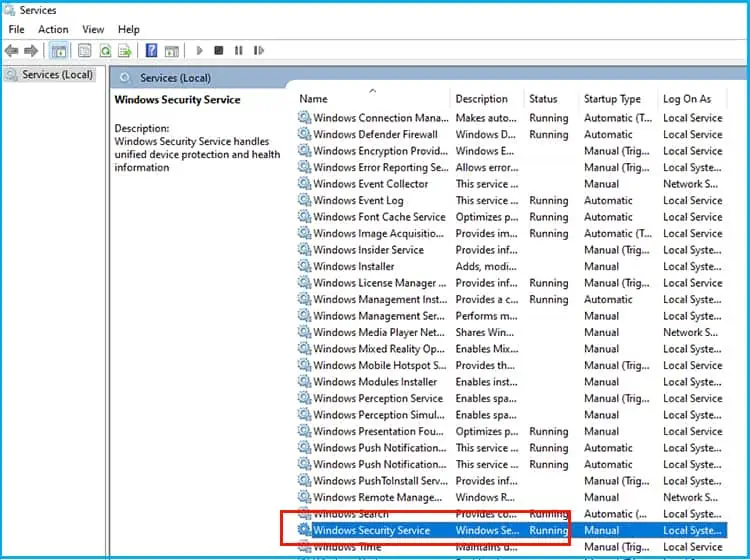Screen dimensions: 750x560
Task: Select Windows Perception Simulation service
Action: [x=512, y=415]
